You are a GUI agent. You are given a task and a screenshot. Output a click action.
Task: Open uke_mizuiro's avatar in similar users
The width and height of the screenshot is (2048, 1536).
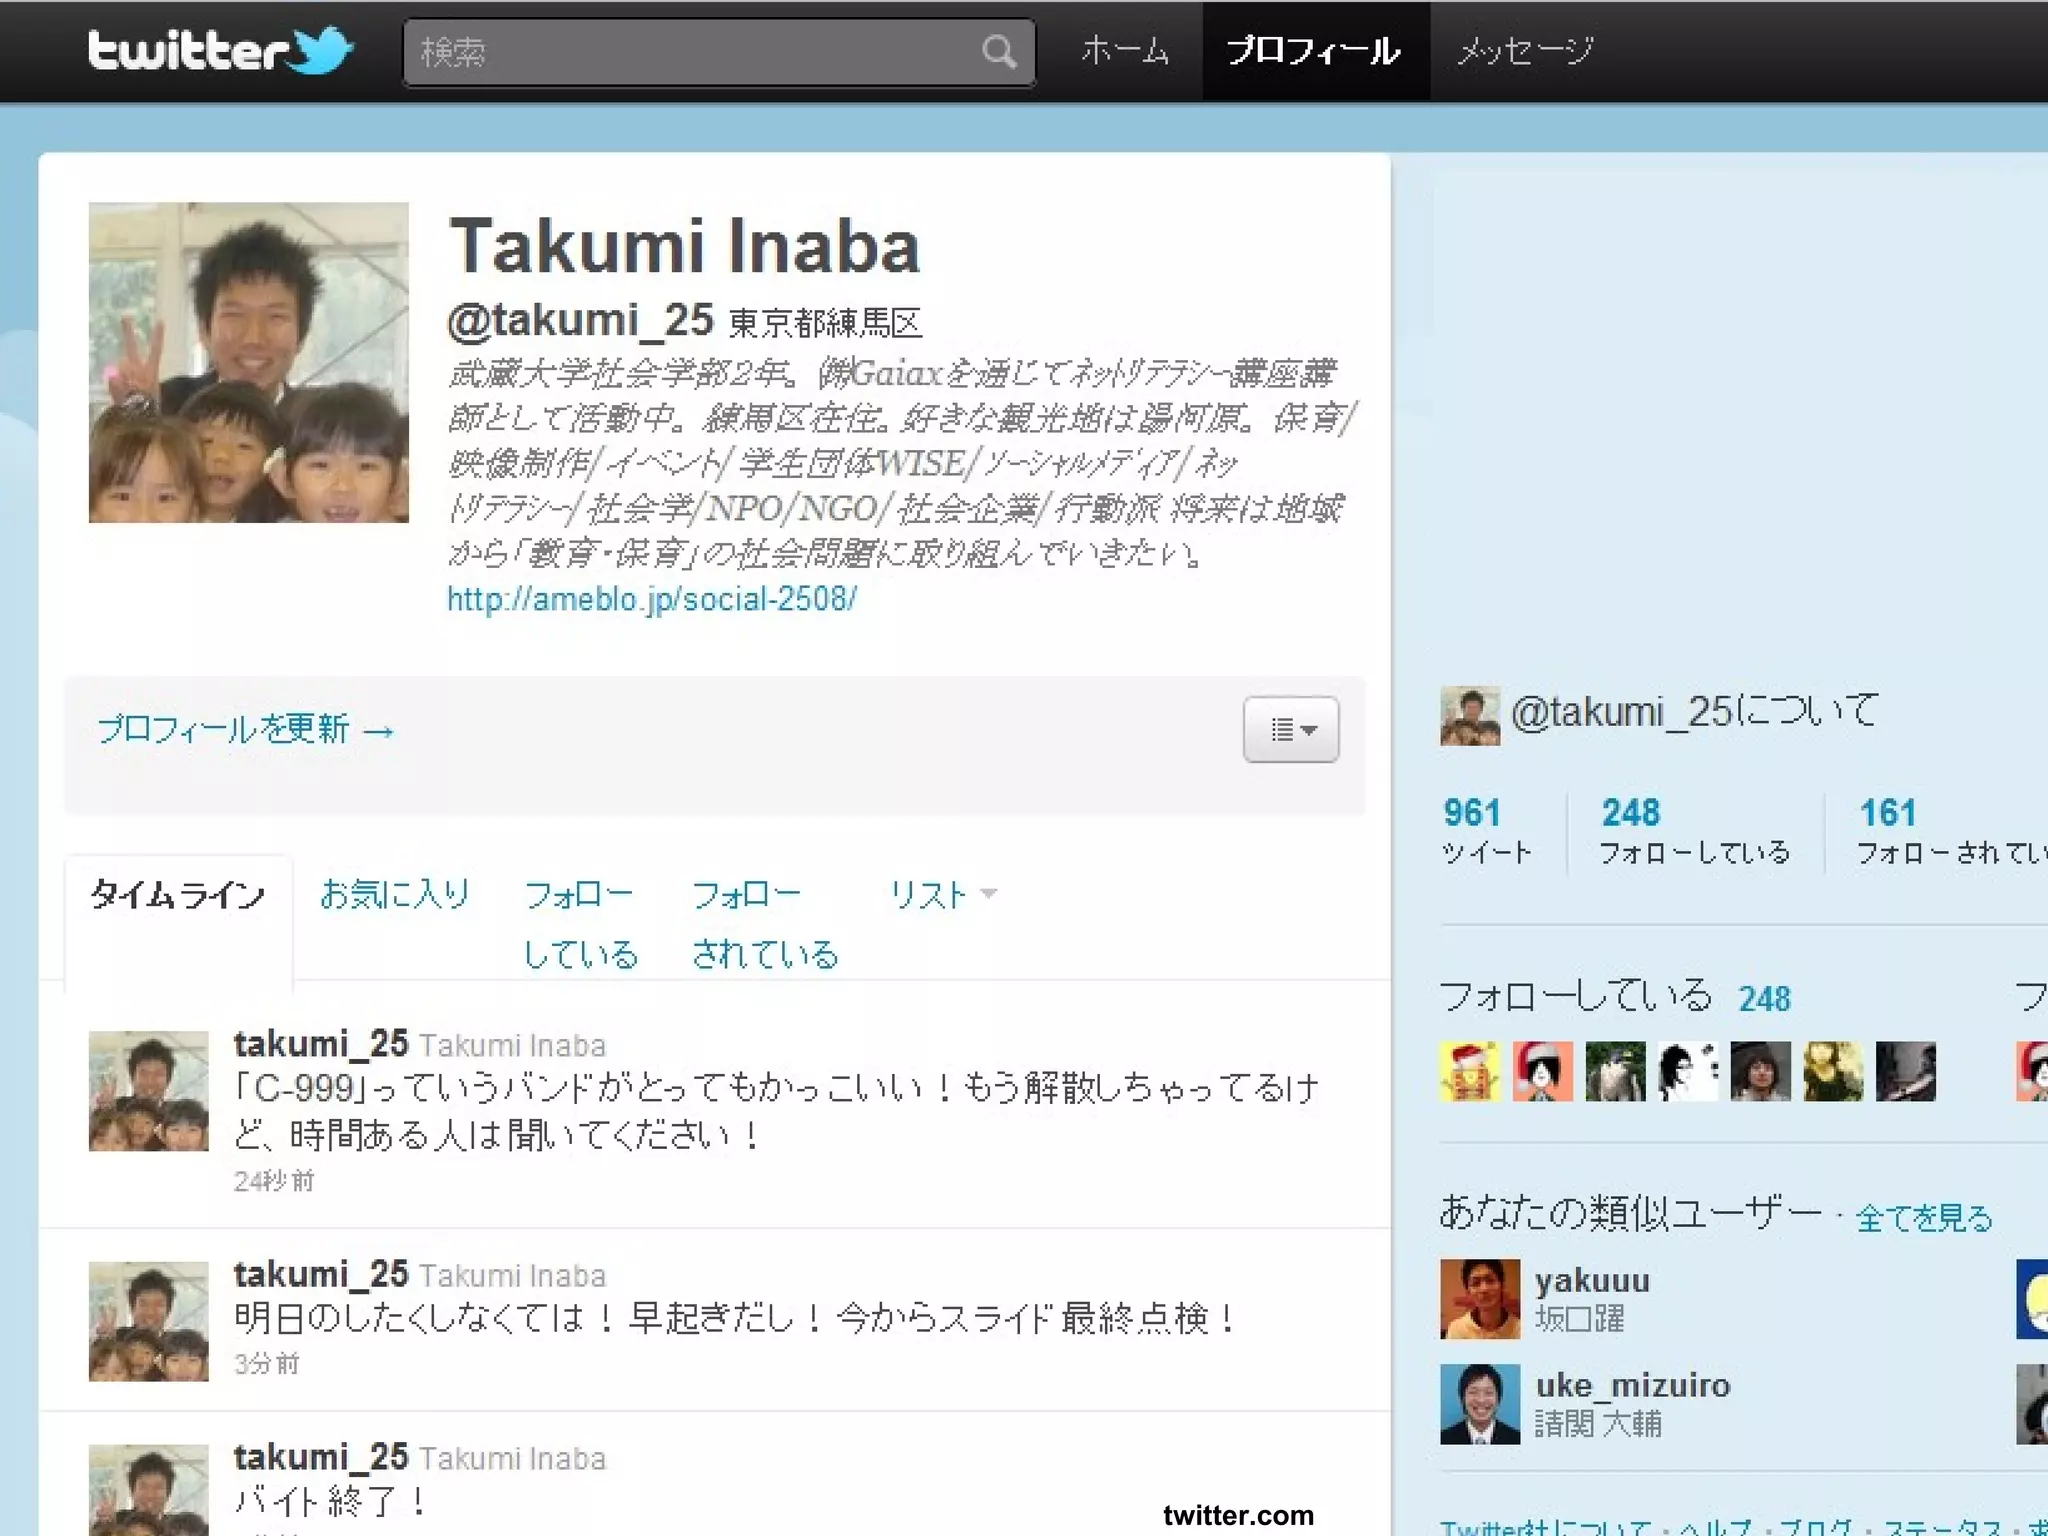coord(1479,1404)
